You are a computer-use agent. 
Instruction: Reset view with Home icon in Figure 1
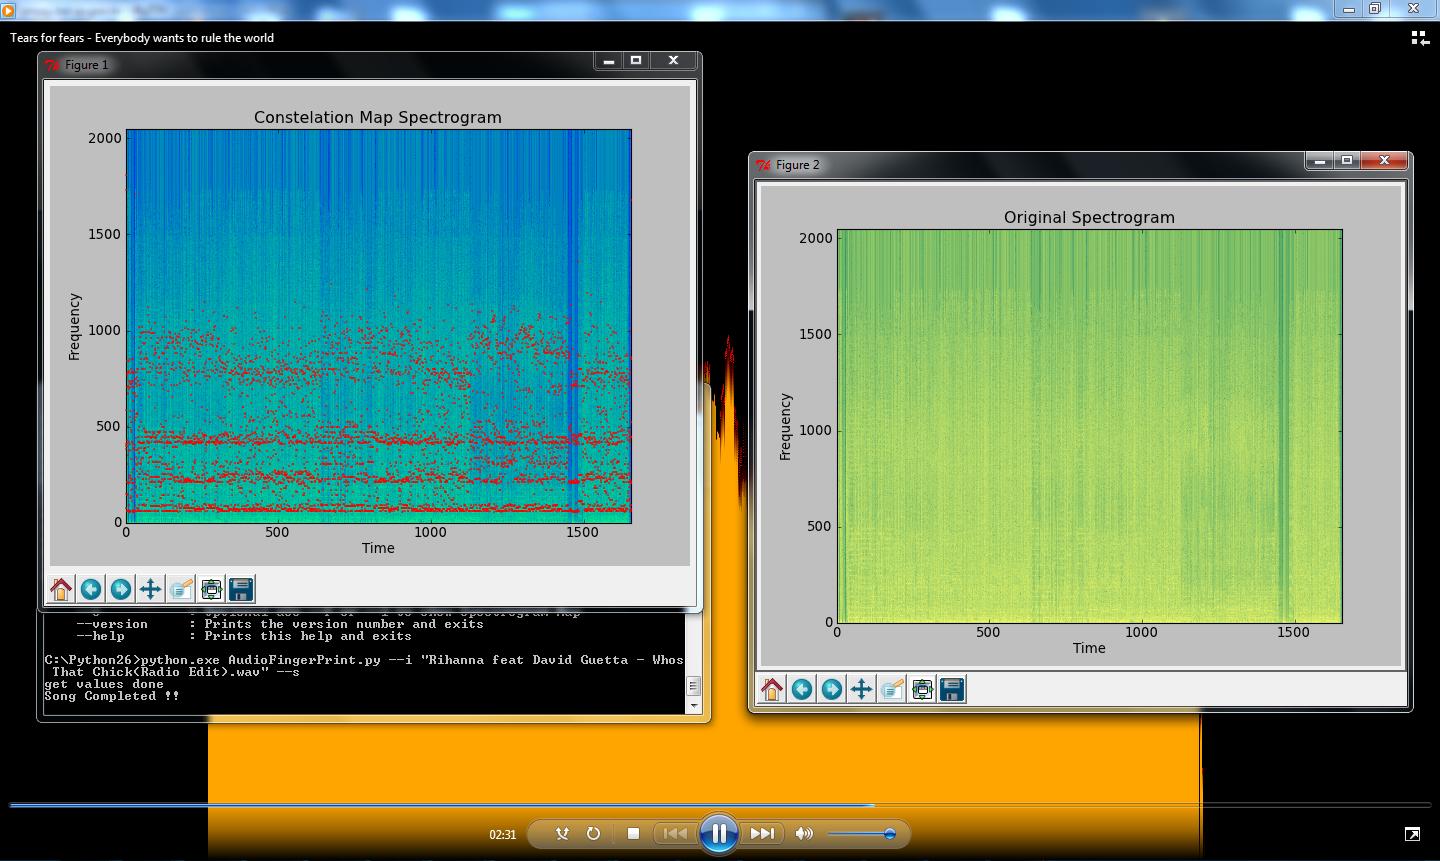[61, 589]
